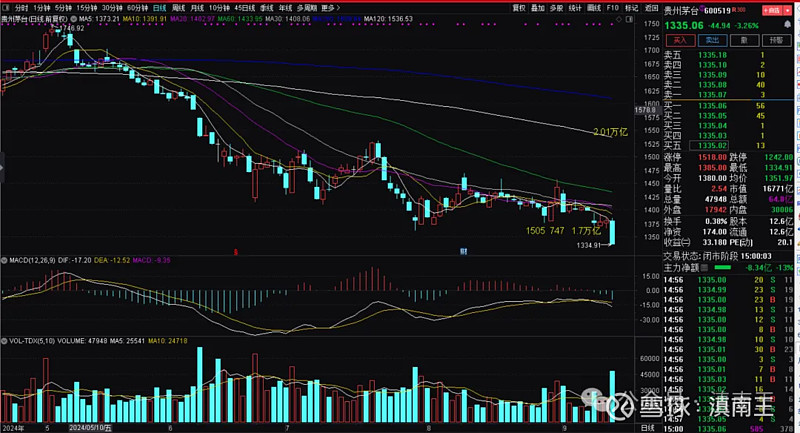
Task: Add stock with +自选 button
Action: tap(772, 10)
